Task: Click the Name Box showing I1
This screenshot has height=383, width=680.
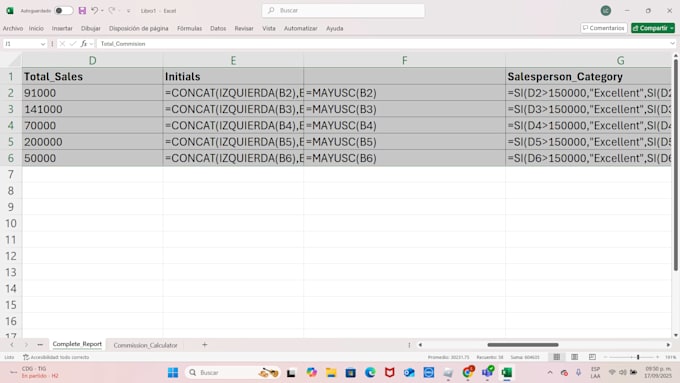Action: tap(21, 44)
